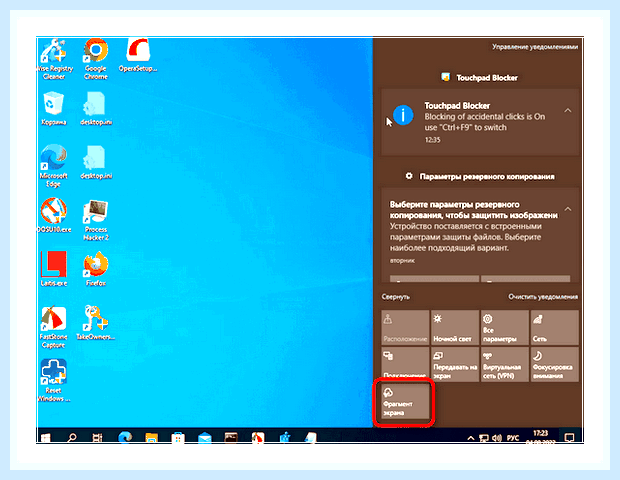The width and height of the screenshot is (620, 480).
Task: Open File Explorer from the taskbar
Action: [151, 437]
